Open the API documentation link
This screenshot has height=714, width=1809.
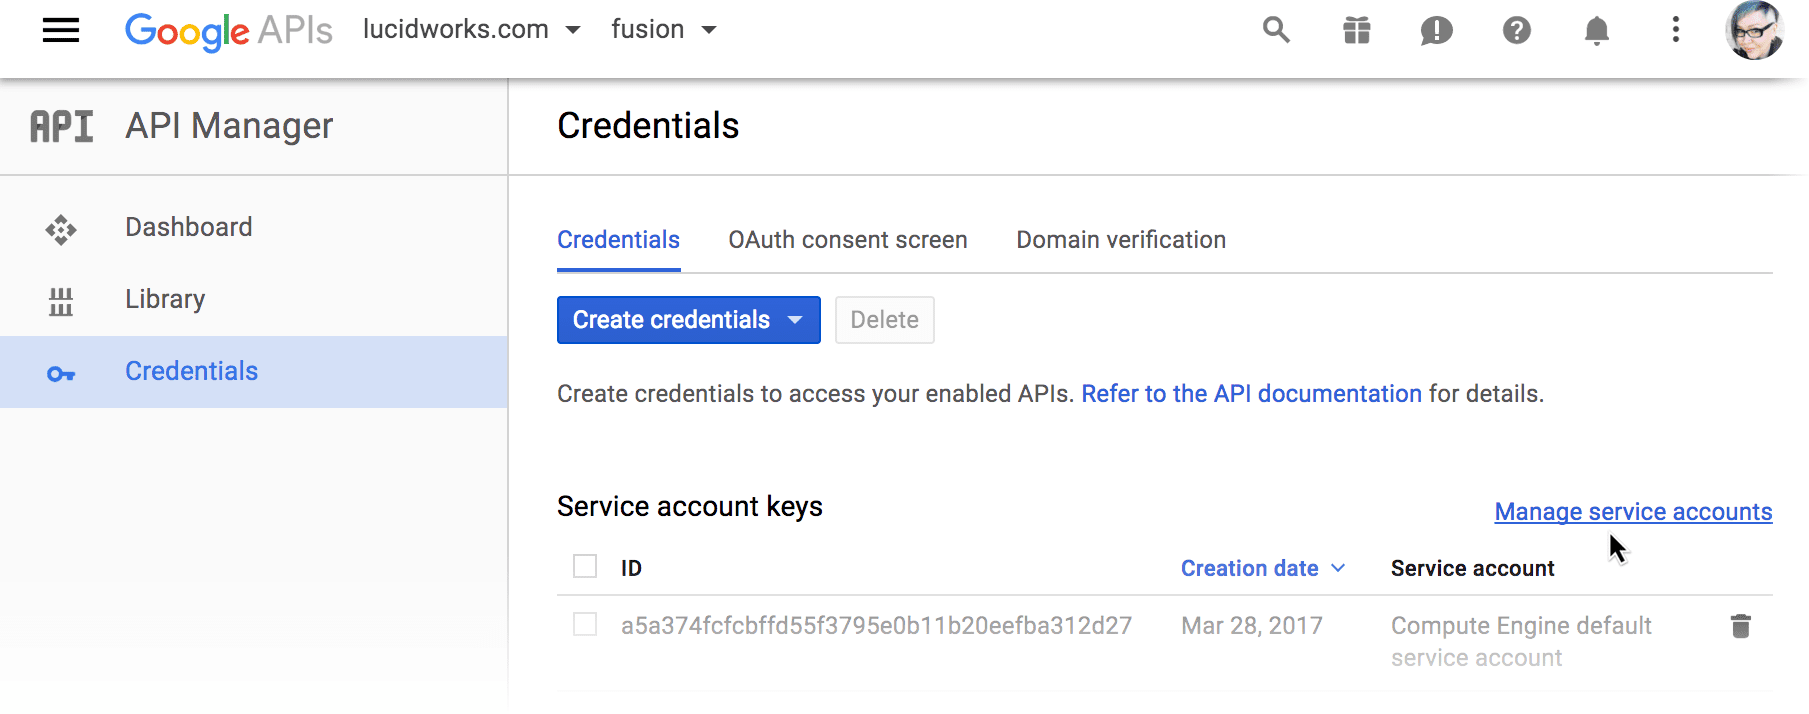[x=1251, y=393]
